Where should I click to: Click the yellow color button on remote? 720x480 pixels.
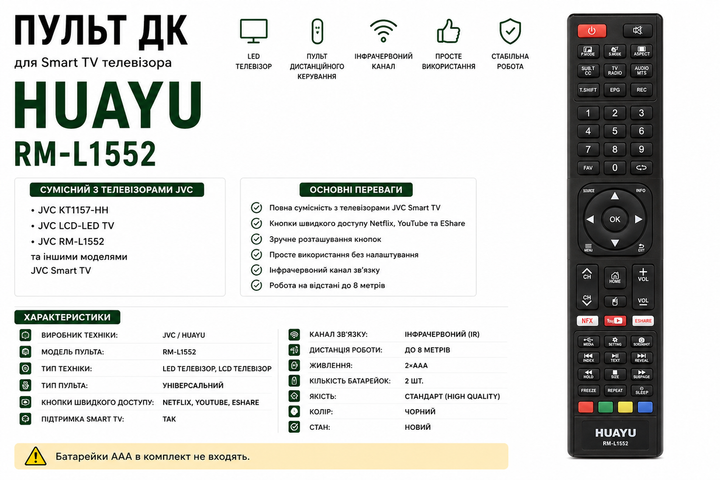(625, 407)
